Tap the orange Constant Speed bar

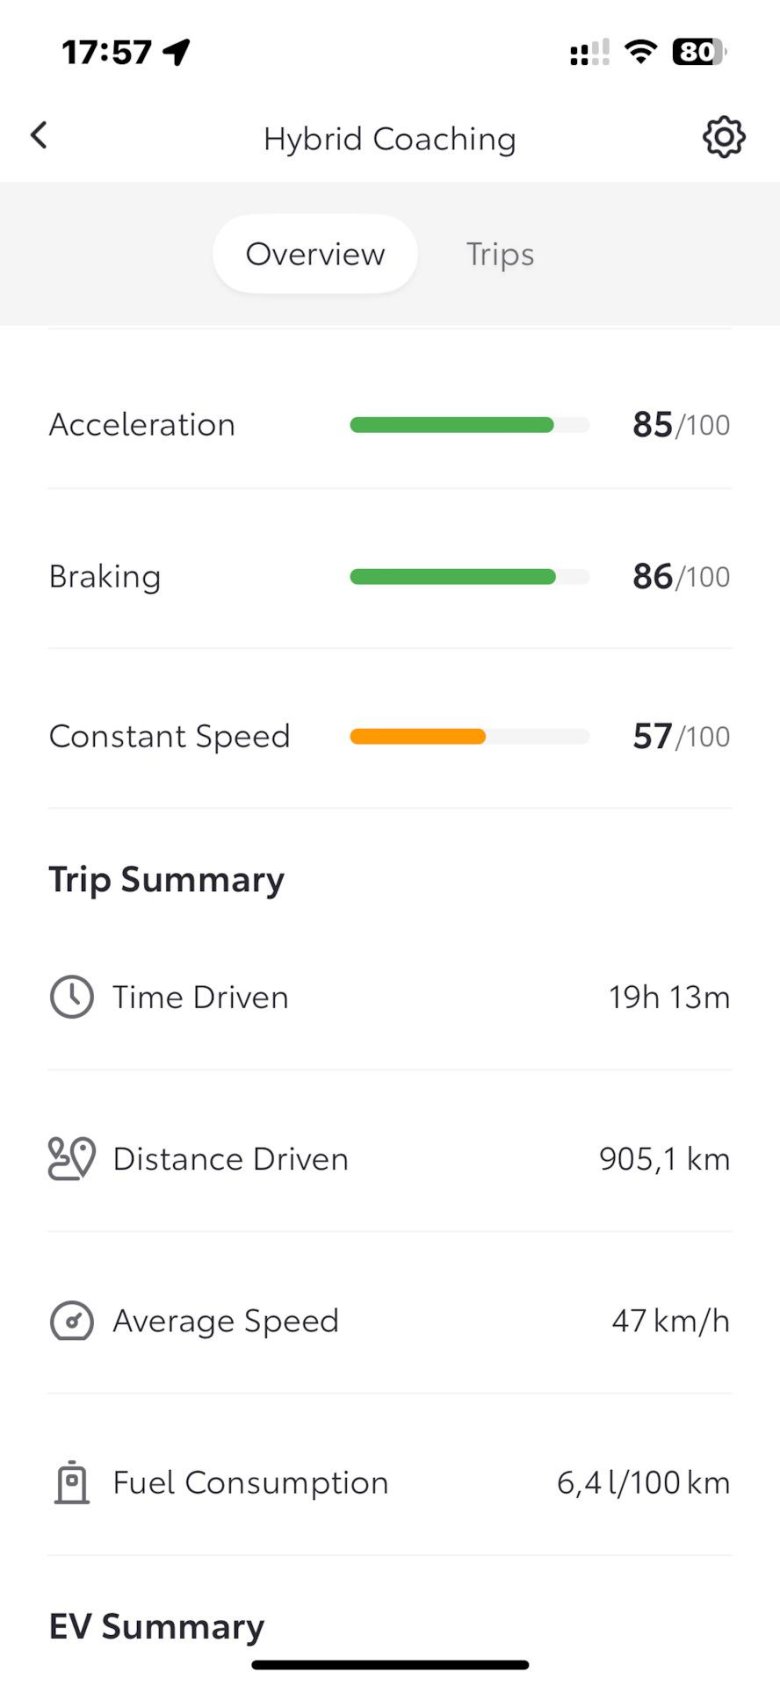pyautogui.click(x=418, y=737)
